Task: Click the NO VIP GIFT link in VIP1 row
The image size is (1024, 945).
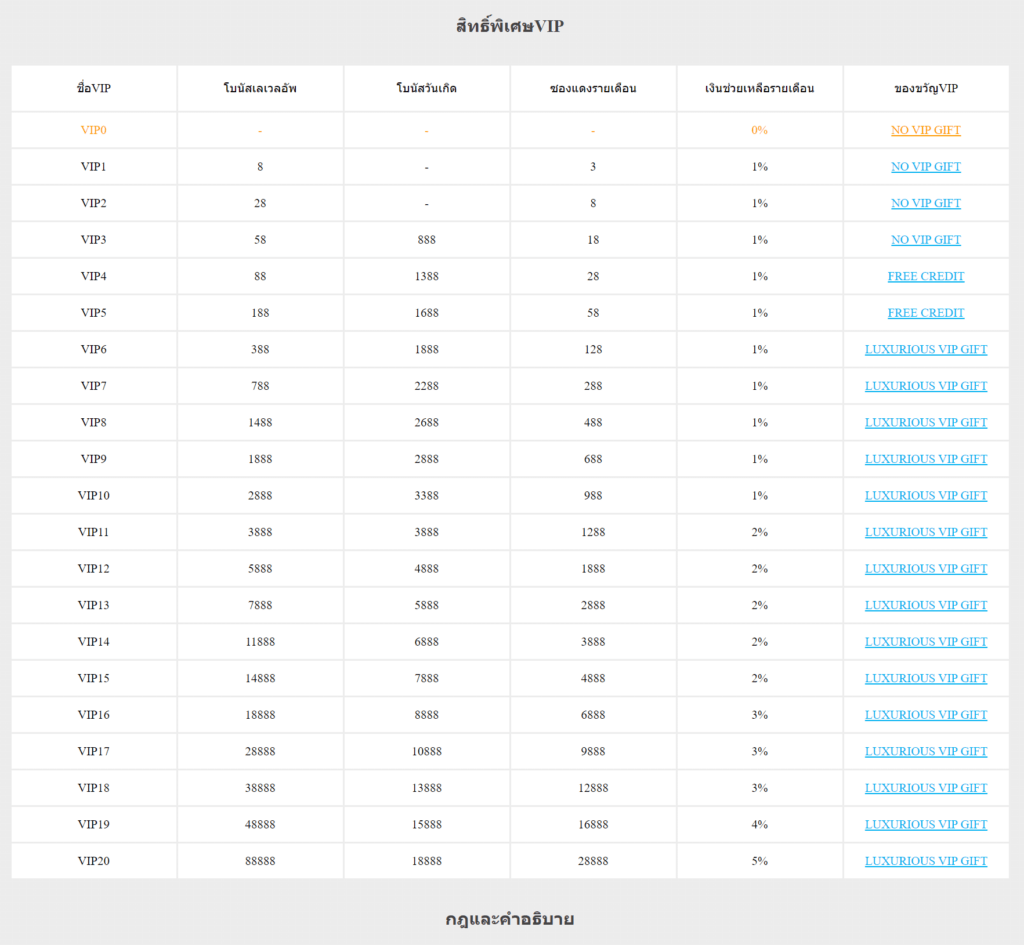Action: (925, 167)
